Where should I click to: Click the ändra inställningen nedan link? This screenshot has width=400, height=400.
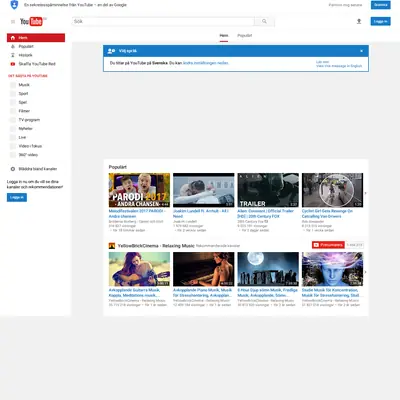tap(206, 63)
